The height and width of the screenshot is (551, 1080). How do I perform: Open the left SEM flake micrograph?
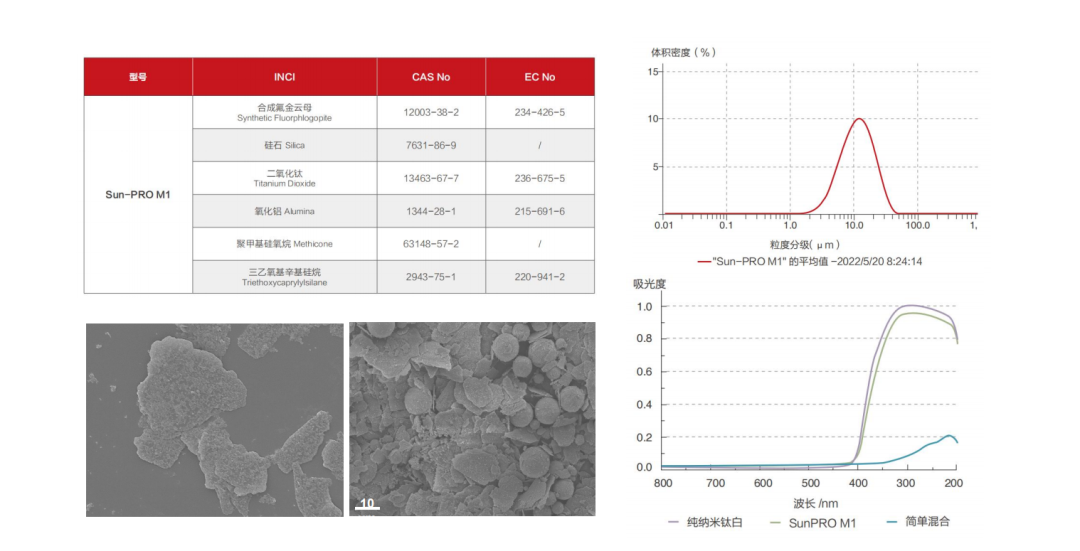[214, 419]
